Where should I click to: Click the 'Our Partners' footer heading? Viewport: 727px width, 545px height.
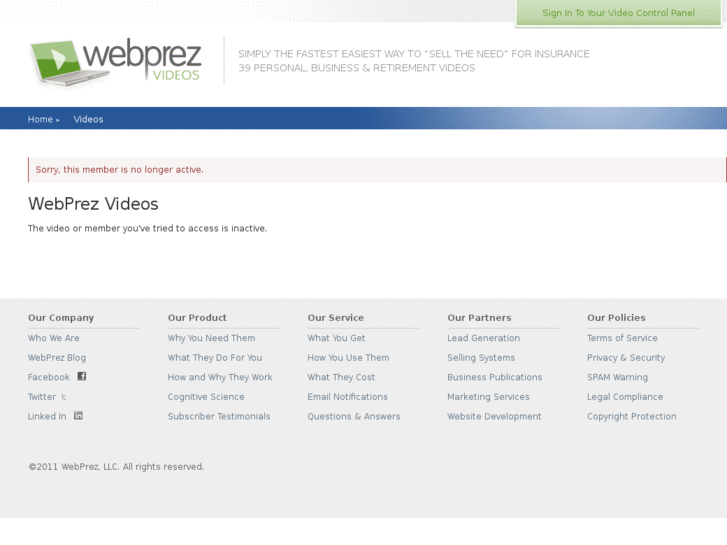tap(479, 318)
